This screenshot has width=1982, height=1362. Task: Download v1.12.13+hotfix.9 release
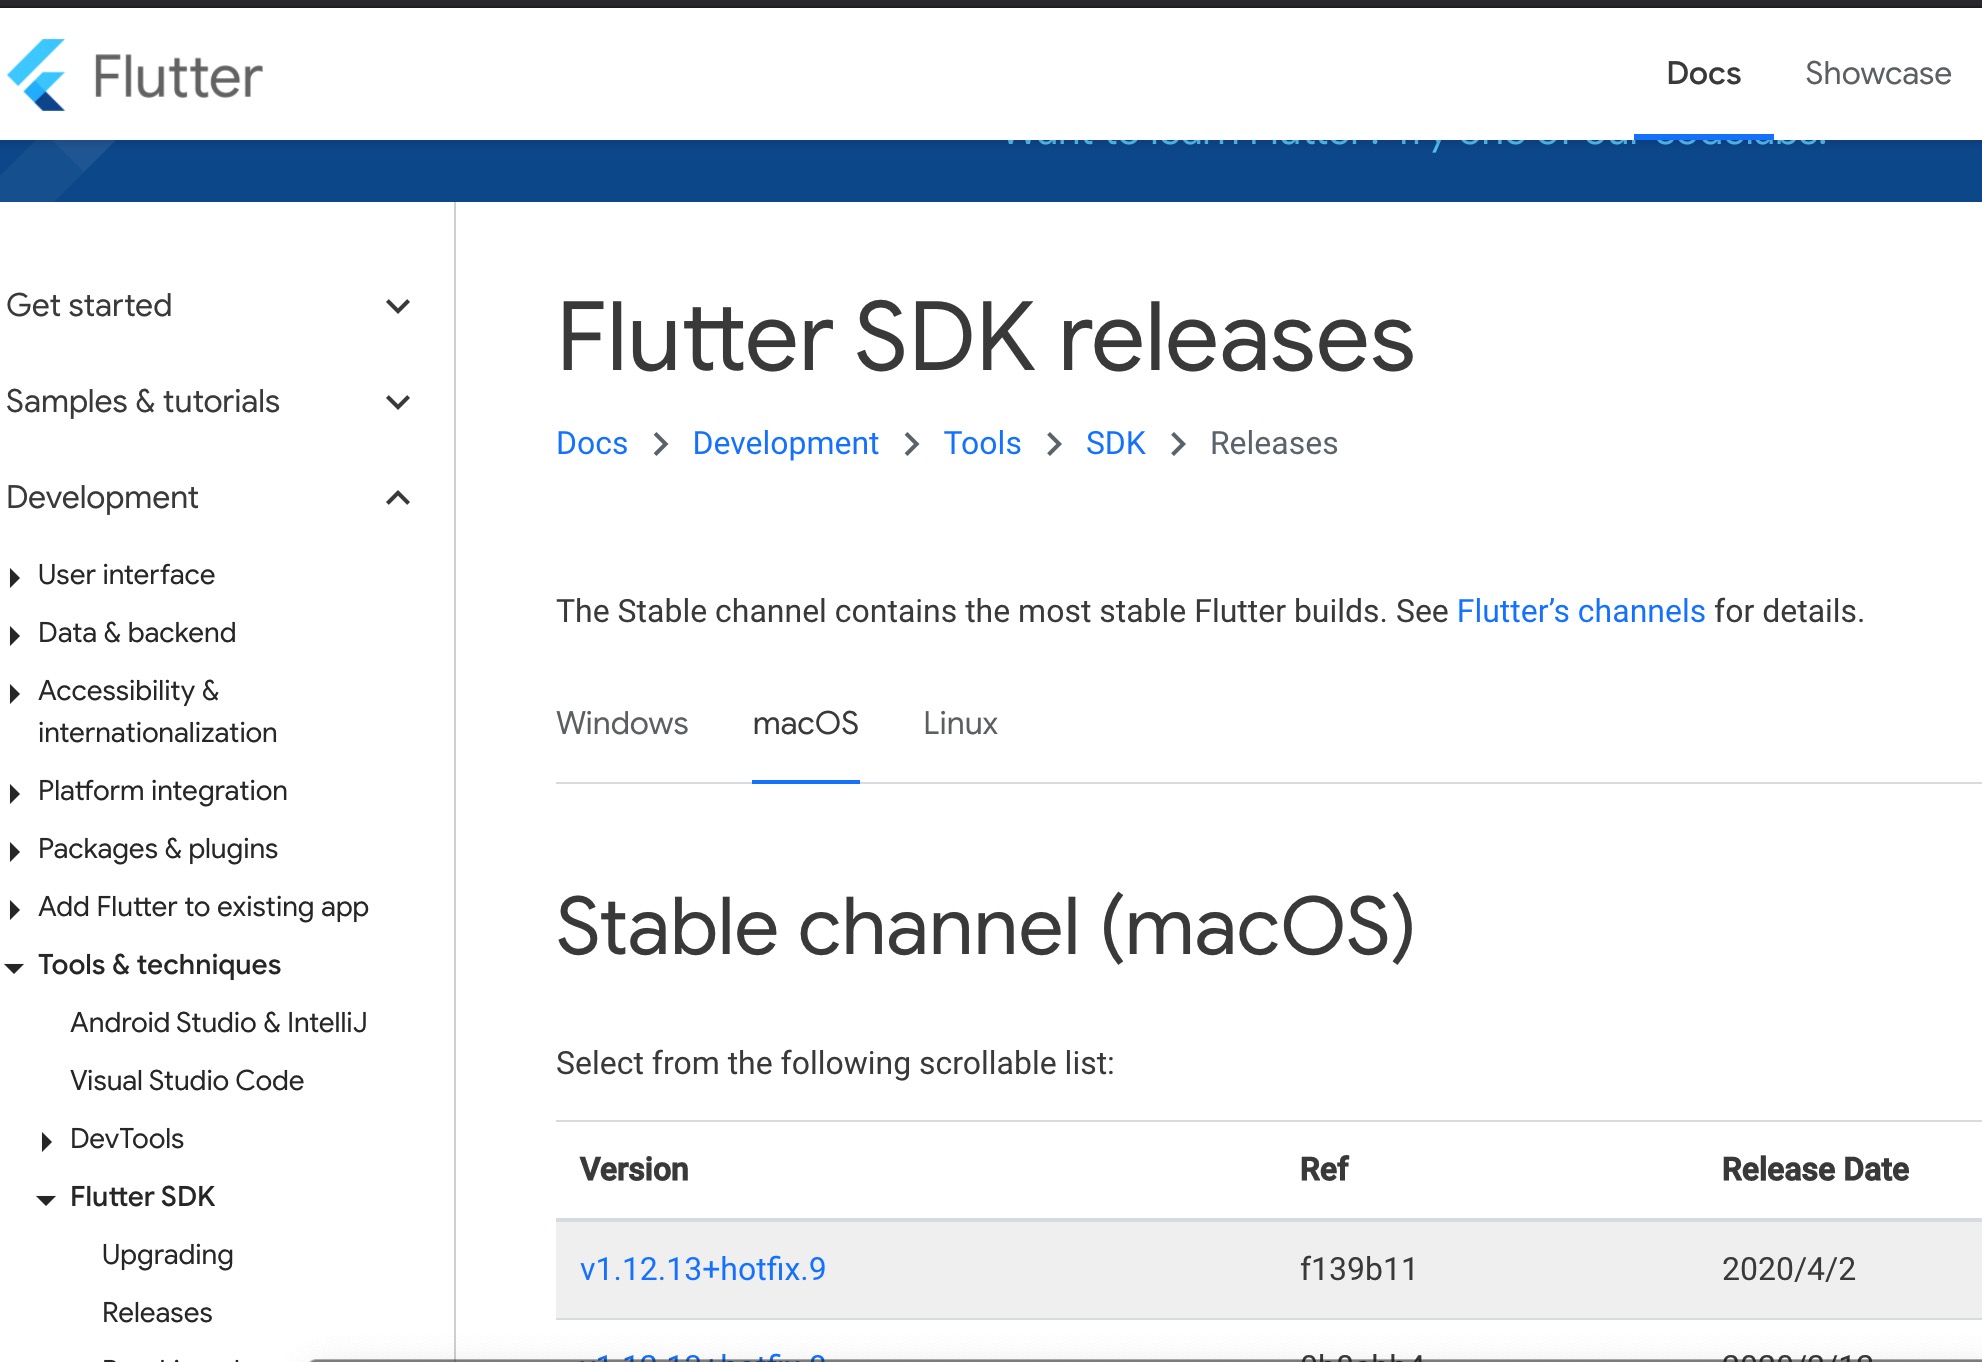click(x=703, y=1269)
